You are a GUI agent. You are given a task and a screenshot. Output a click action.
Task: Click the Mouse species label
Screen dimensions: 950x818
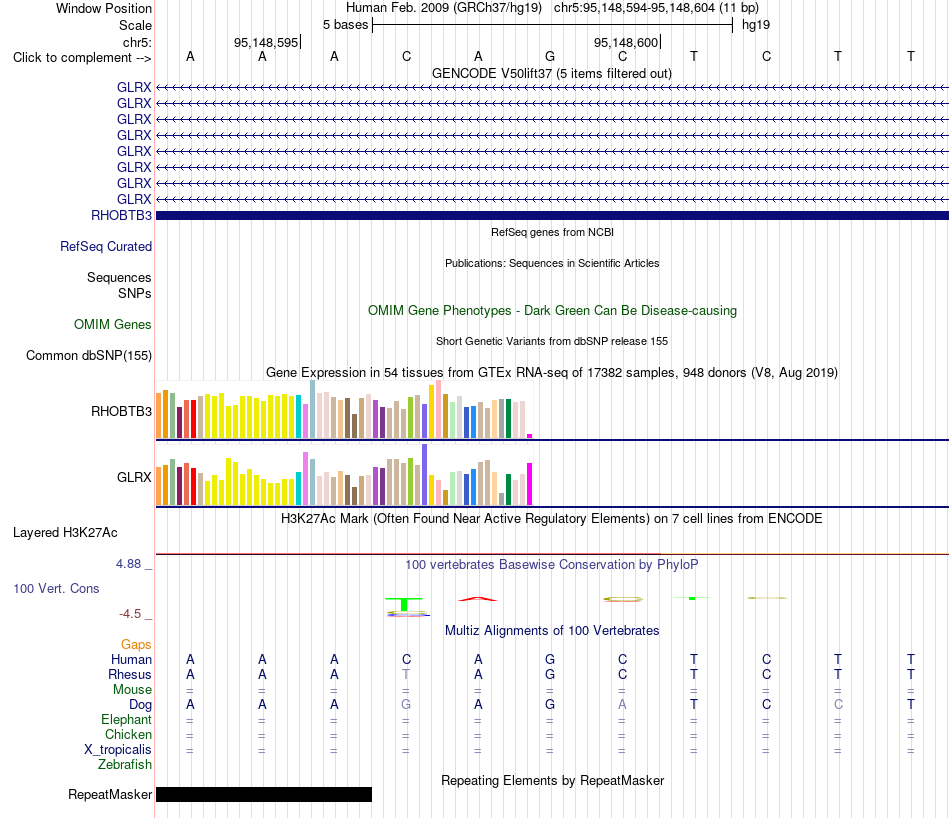pos(132,690)
